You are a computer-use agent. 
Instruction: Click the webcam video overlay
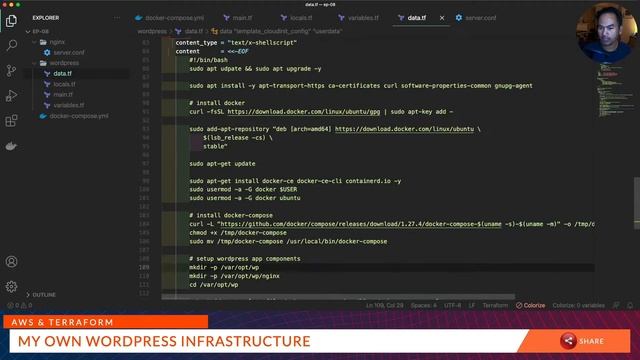coord(607,33)
